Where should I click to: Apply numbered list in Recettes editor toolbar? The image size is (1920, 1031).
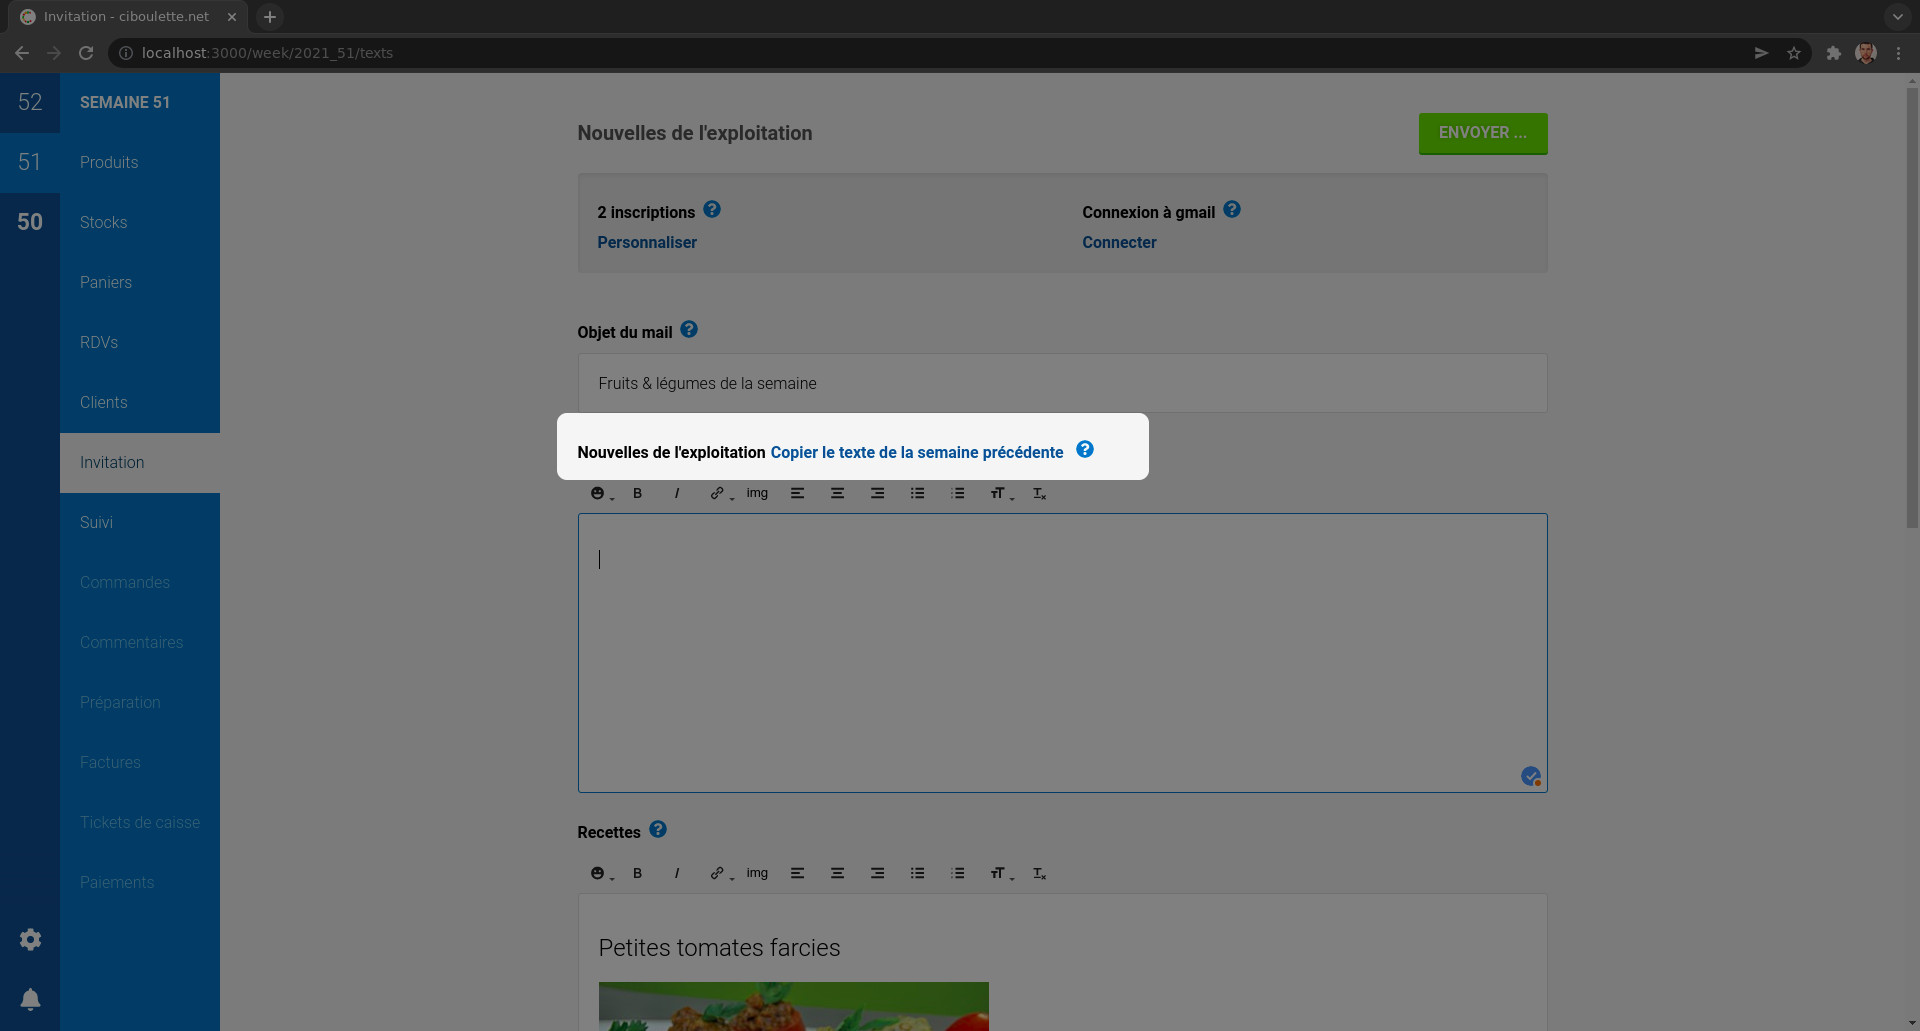(x=957, y=874)
